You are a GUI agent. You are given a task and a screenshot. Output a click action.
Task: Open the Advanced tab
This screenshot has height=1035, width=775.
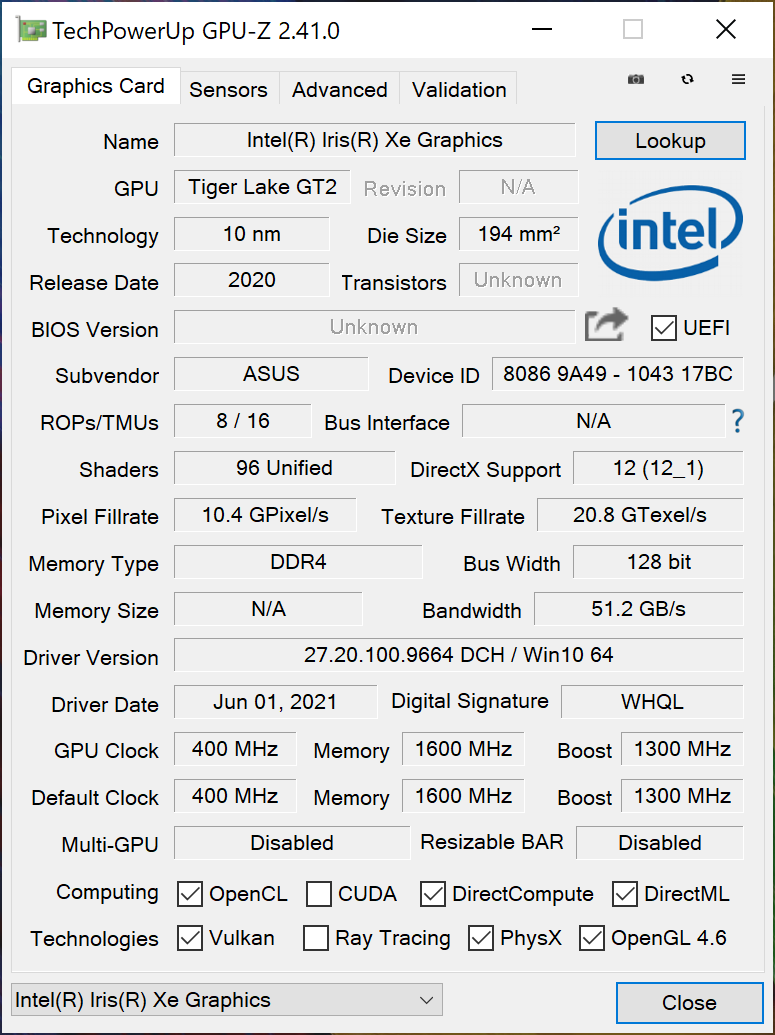tap(339, 89)
